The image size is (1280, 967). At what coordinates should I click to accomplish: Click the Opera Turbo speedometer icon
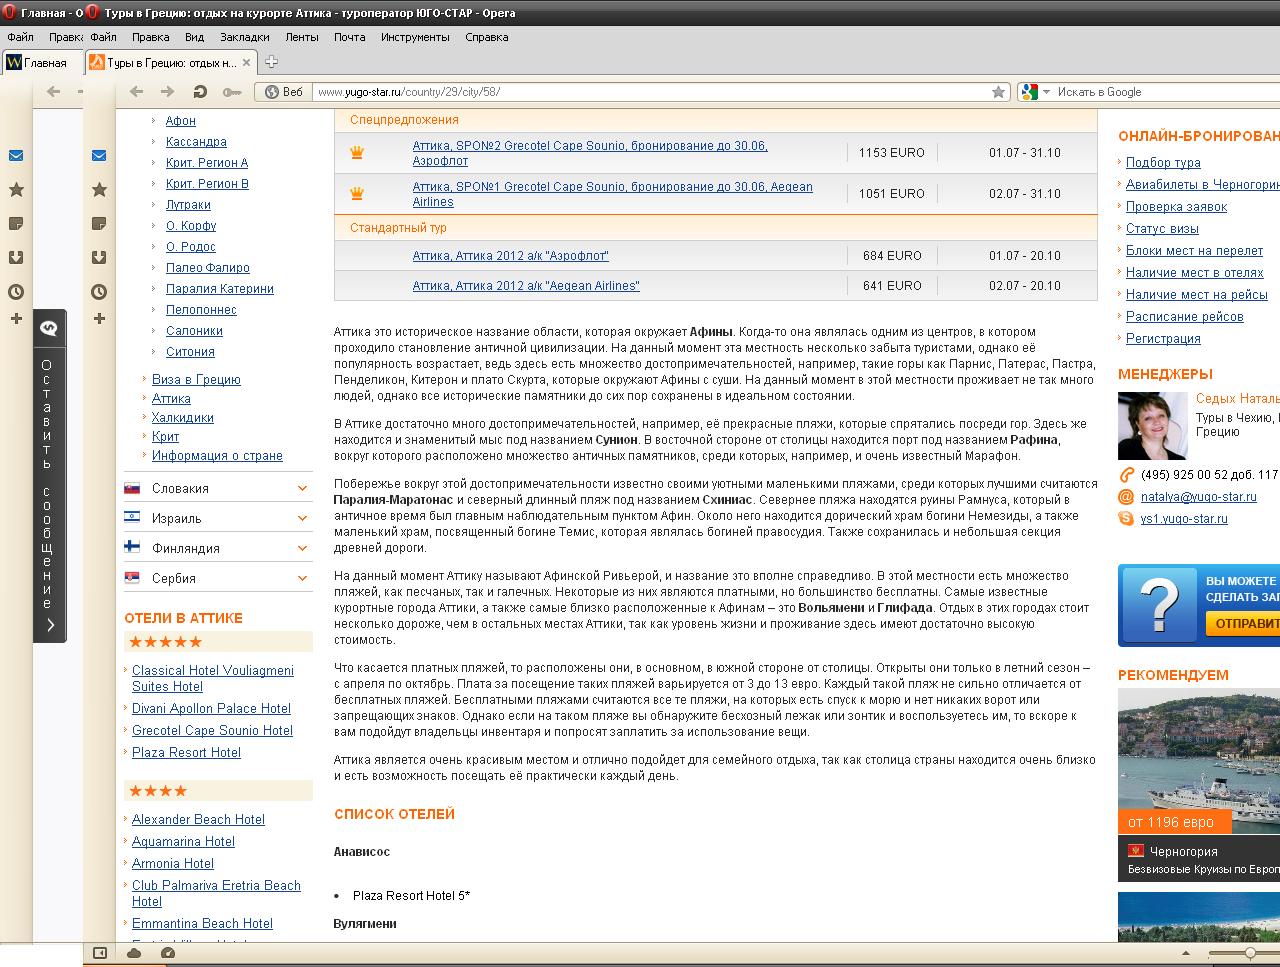(x=168, y=953)
